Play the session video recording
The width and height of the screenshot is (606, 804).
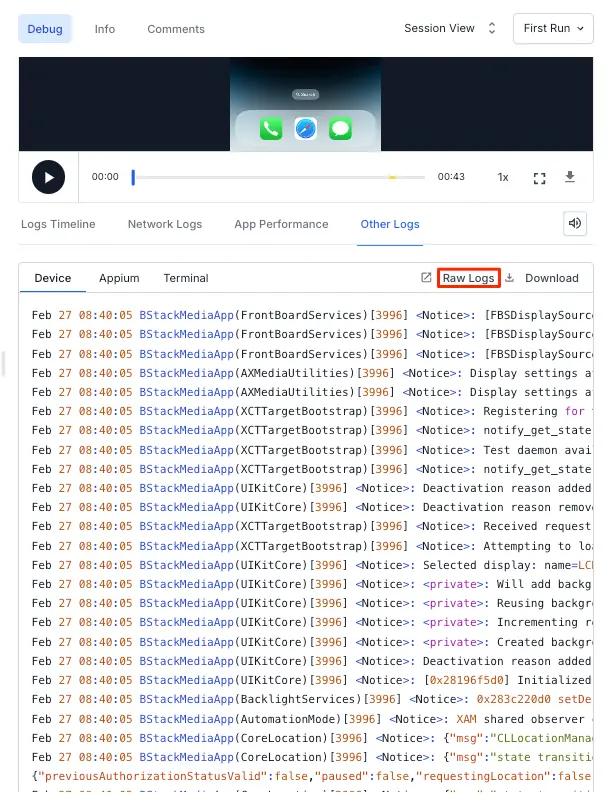pyautogui.click(x=48, y=177)
